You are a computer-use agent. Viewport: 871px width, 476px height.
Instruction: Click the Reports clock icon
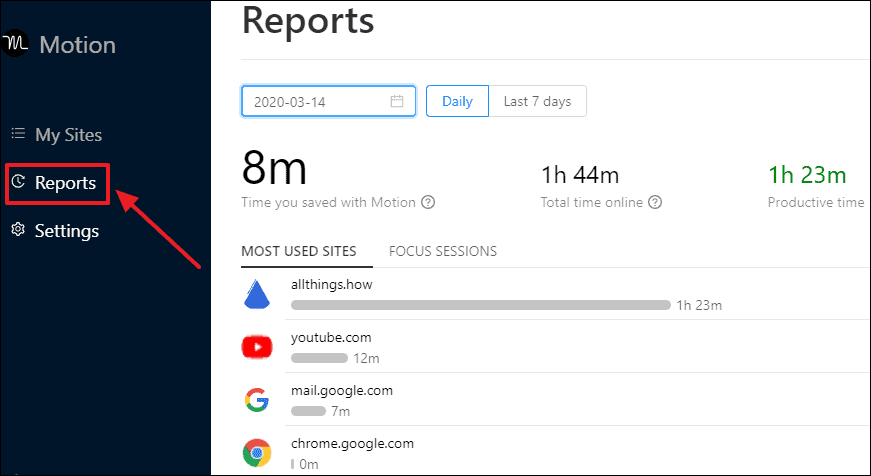[x=18, y=182]
